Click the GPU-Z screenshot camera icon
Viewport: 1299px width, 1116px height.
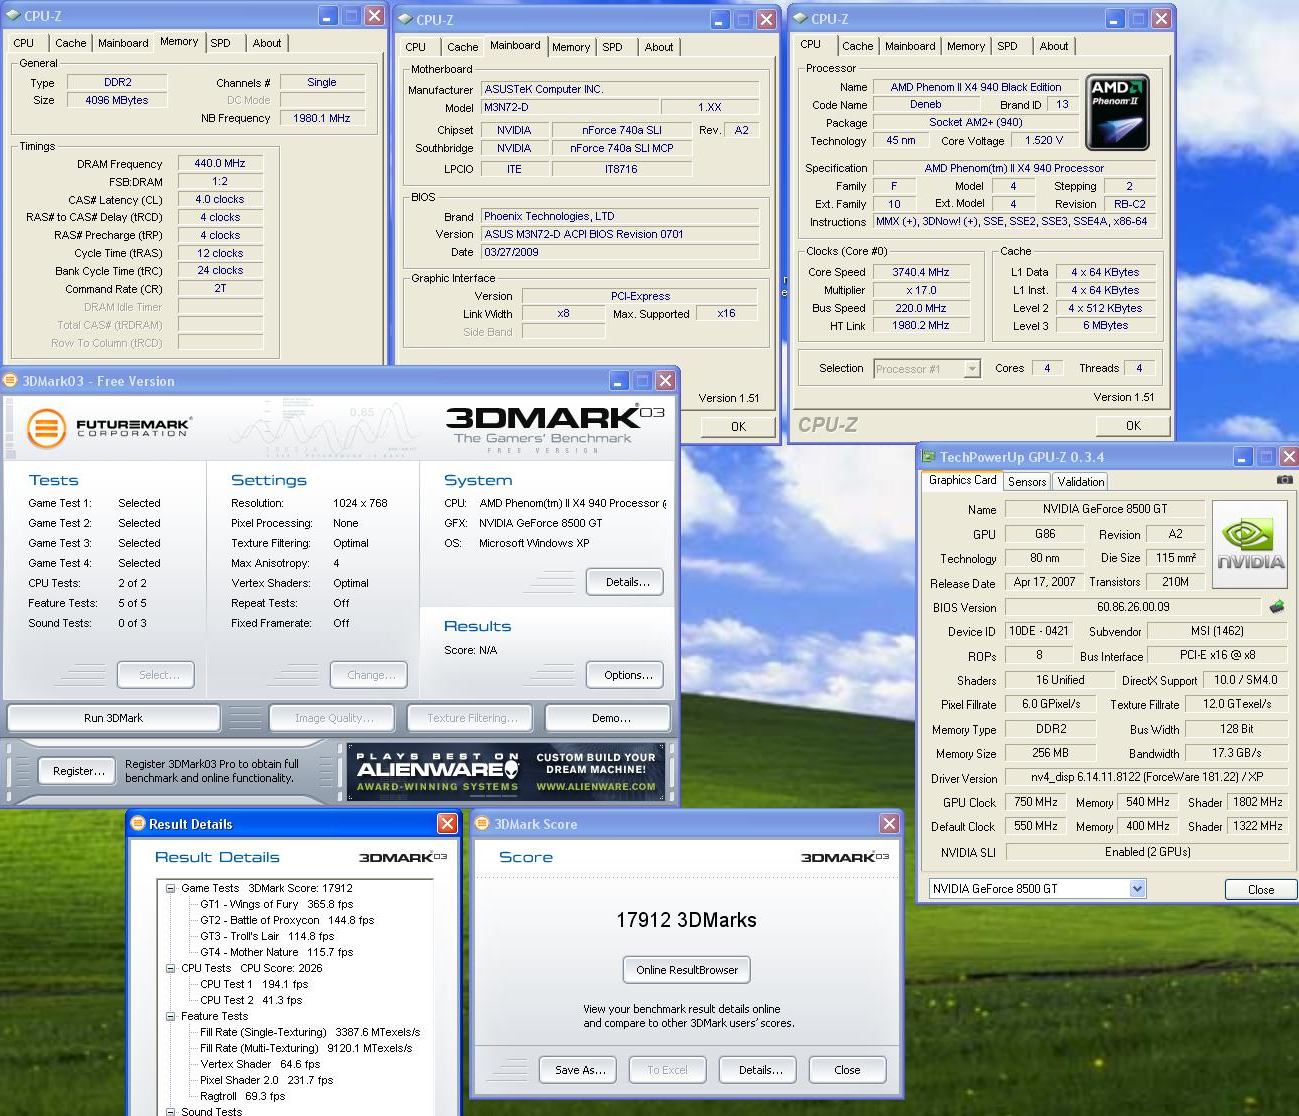click(1284, 480)
